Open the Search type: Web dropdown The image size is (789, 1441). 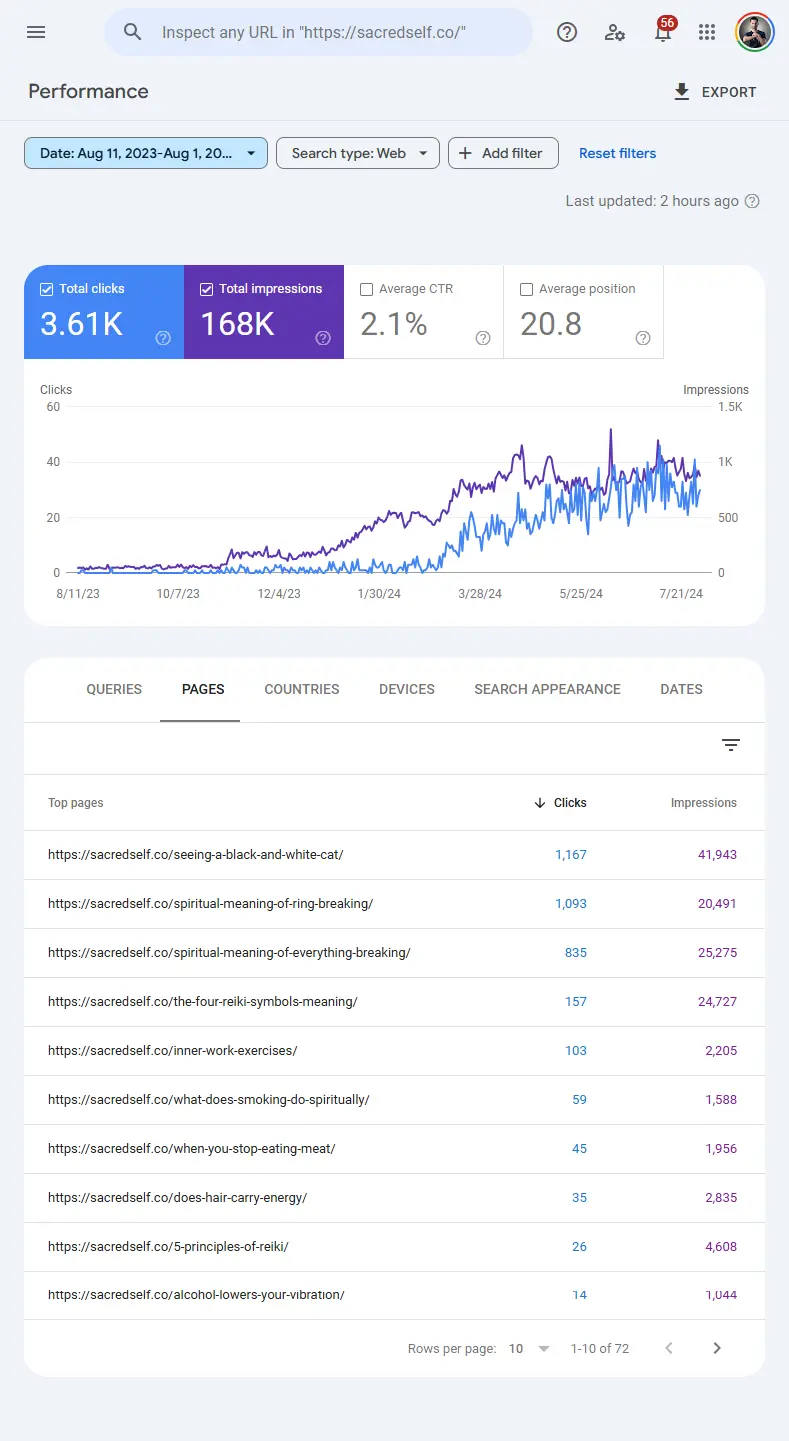[x=357, y=153]
